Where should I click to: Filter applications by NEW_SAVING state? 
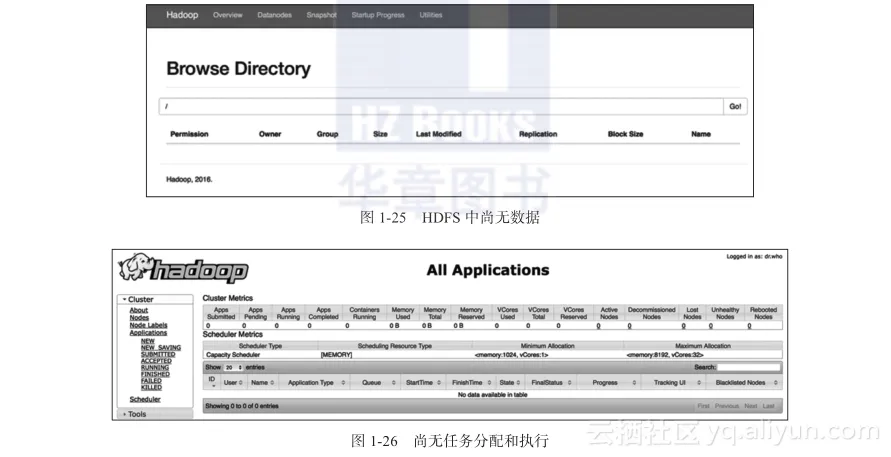(x=161, y=347)
